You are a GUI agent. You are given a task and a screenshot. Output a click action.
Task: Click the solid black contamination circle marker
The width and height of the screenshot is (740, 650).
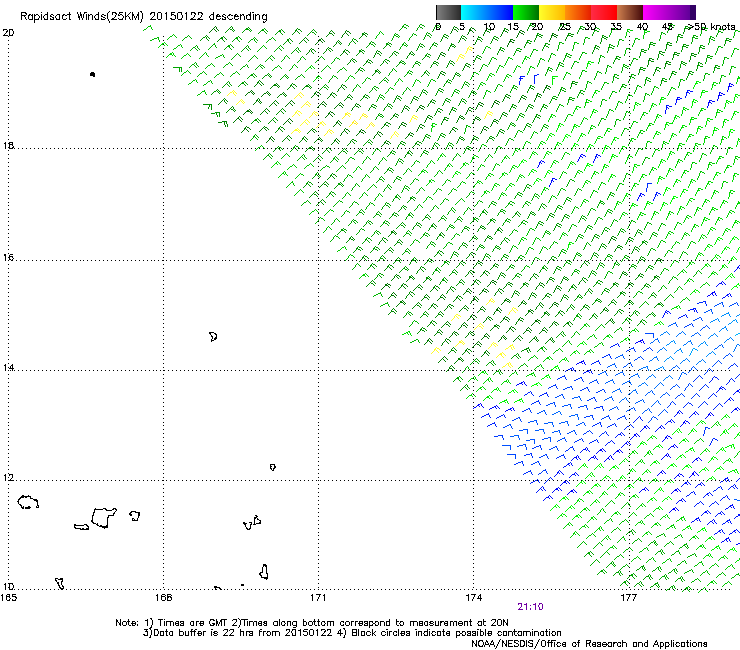(x=92, y=74)
